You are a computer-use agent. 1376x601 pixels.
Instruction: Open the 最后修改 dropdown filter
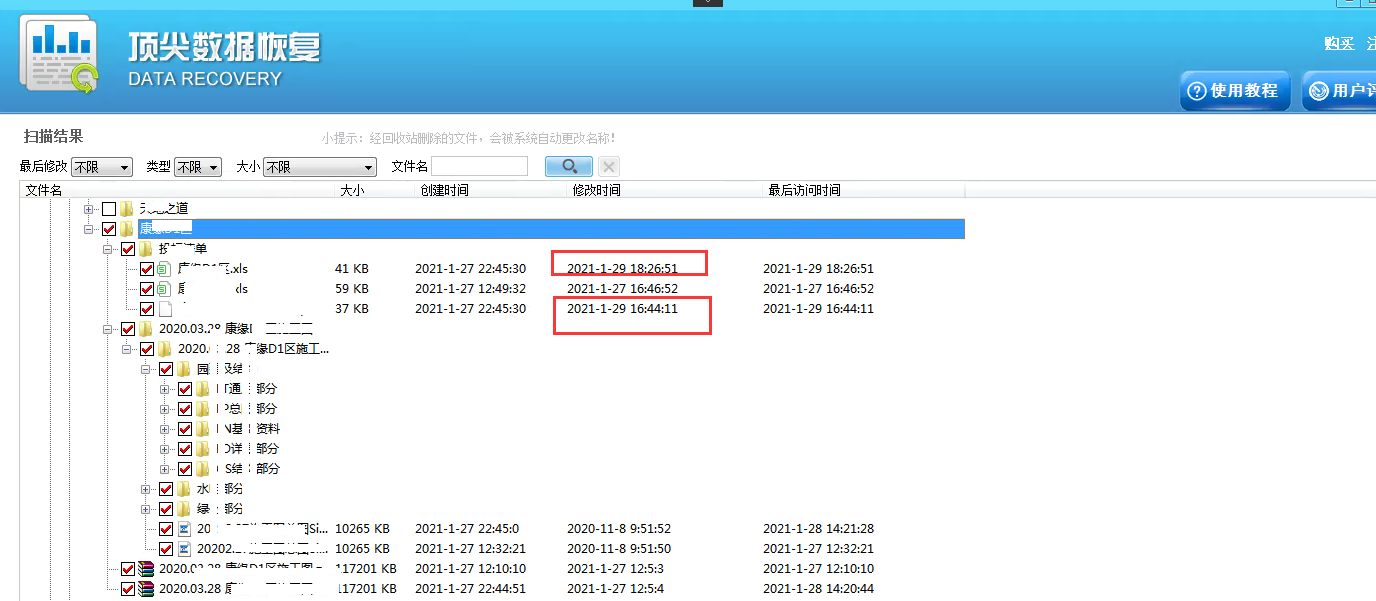[x=102, y=167]
